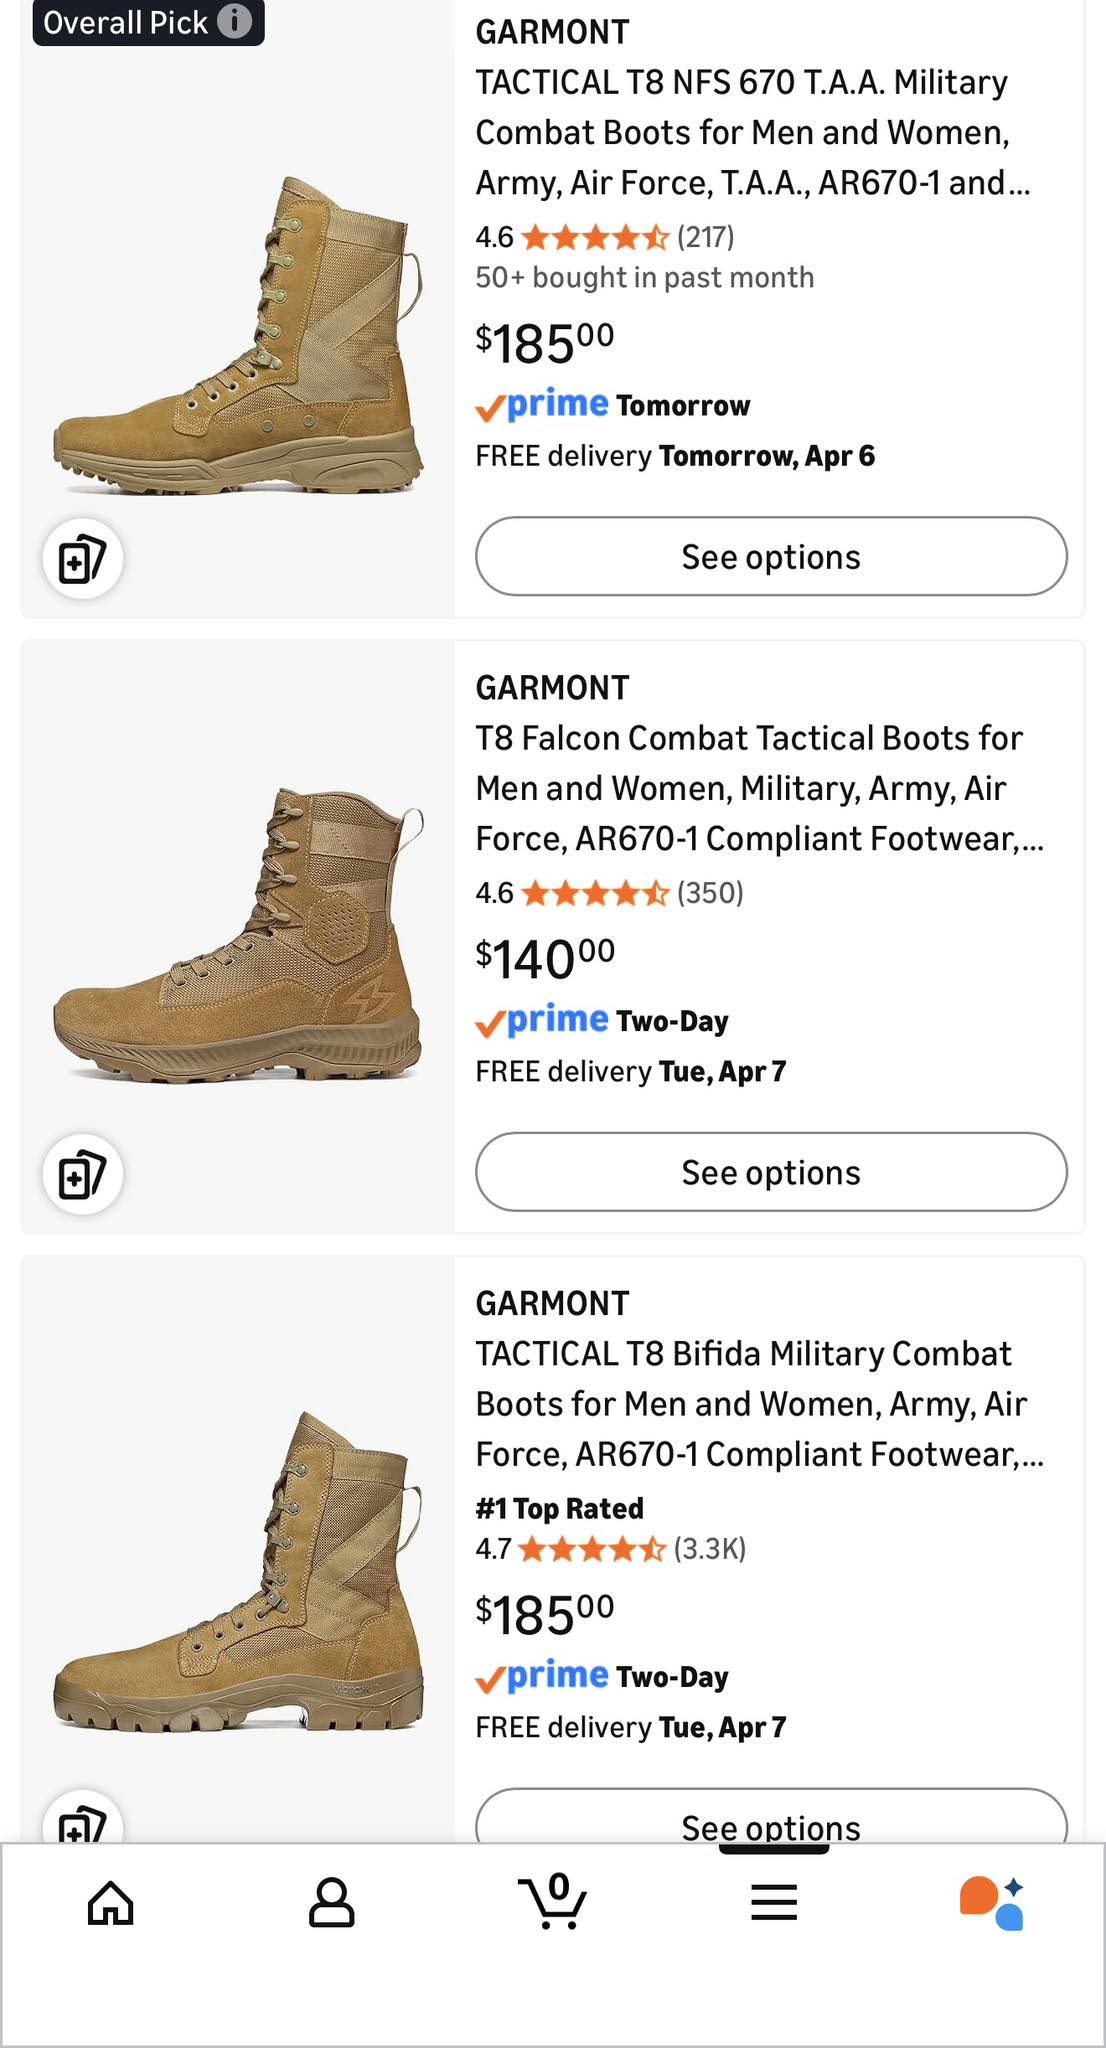The height and width of the screenshot is (2048, 1106).
Task: See options for T8 NFS 670 boots
Action: [771, 556]
